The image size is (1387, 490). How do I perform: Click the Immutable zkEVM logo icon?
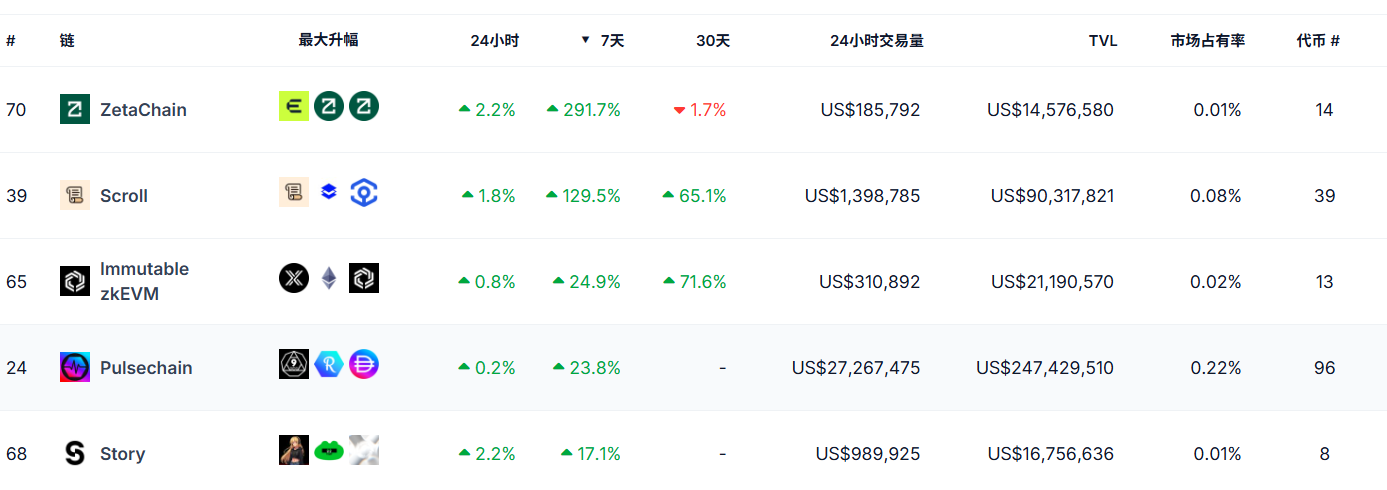[75, 281]
